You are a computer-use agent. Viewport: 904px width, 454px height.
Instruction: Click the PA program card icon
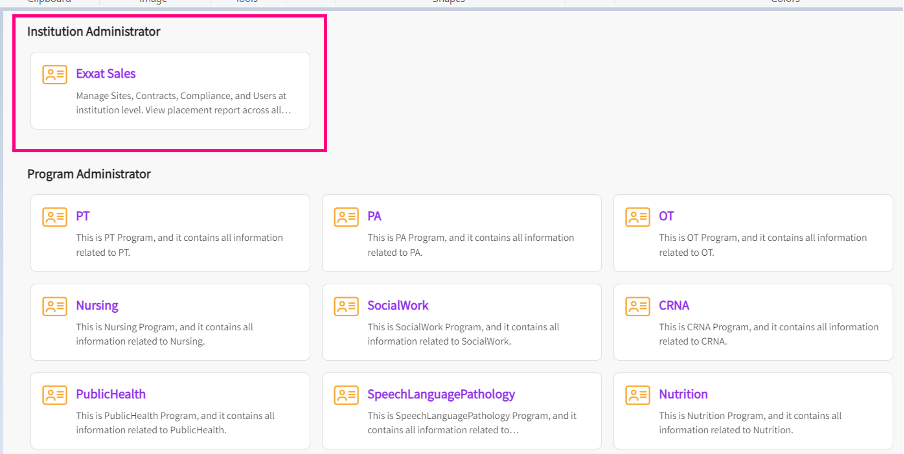click(346, 217)
